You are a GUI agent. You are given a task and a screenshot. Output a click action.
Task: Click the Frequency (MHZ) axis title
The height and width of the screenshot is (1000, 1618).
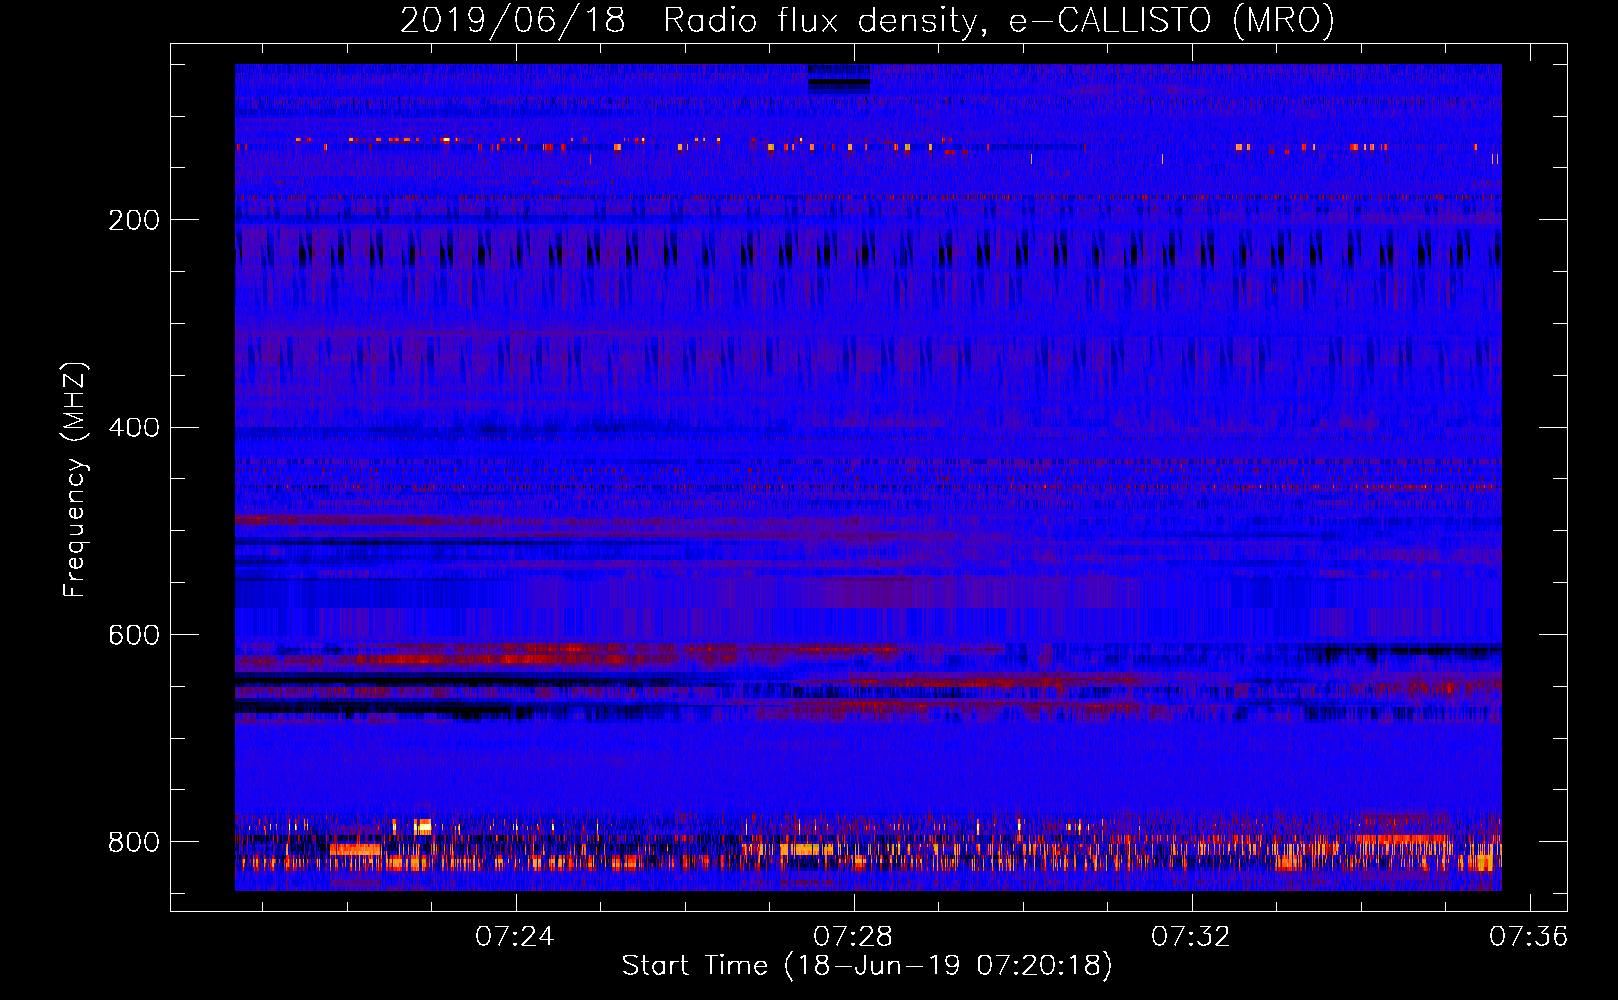75,479
